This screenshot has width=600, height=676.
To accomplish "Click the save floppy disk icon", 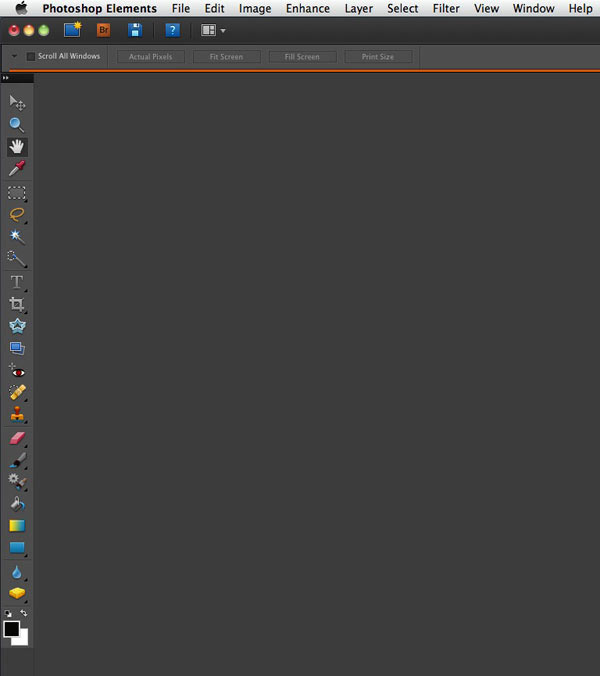I will 135,30.
